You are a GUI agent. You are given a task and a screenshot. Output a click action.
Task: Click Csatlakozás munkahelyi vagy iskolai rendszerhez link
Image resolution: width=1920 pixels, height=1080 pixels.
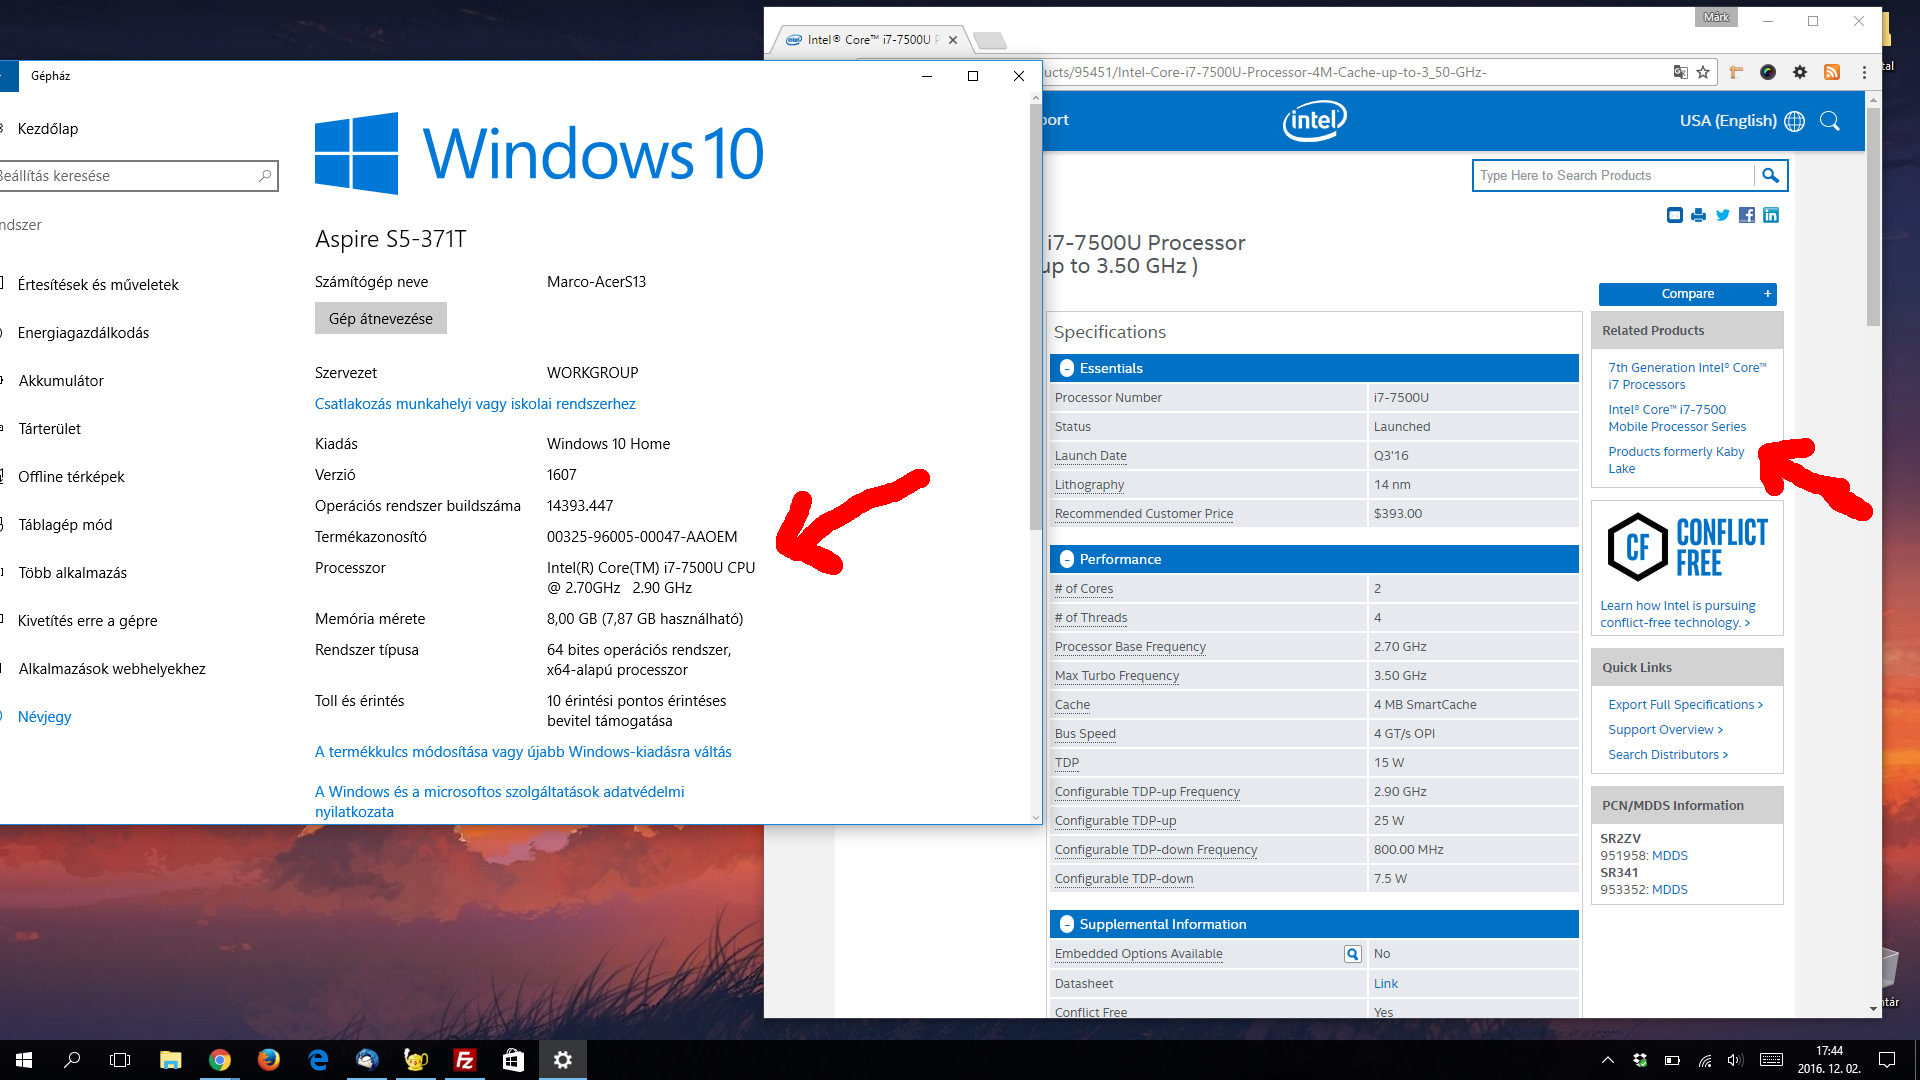[475, 404]
